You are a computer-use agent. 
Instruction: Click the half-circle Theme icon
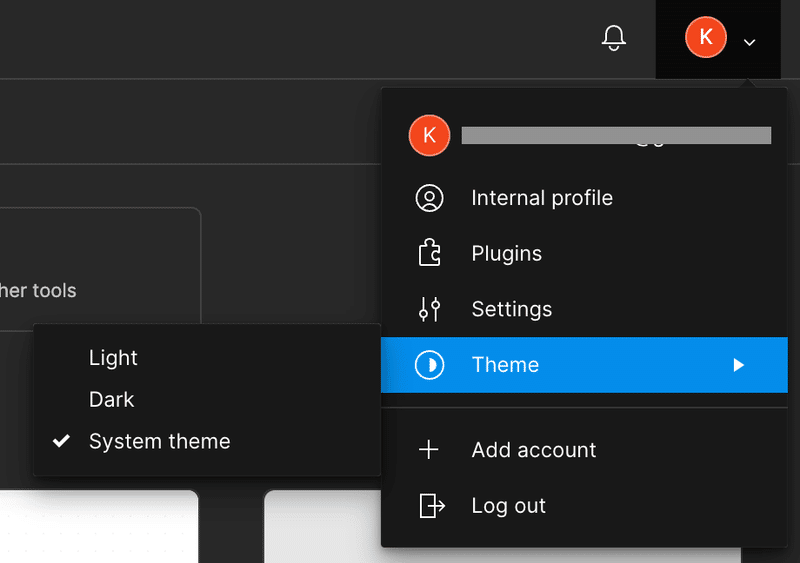tap(429, 365)
